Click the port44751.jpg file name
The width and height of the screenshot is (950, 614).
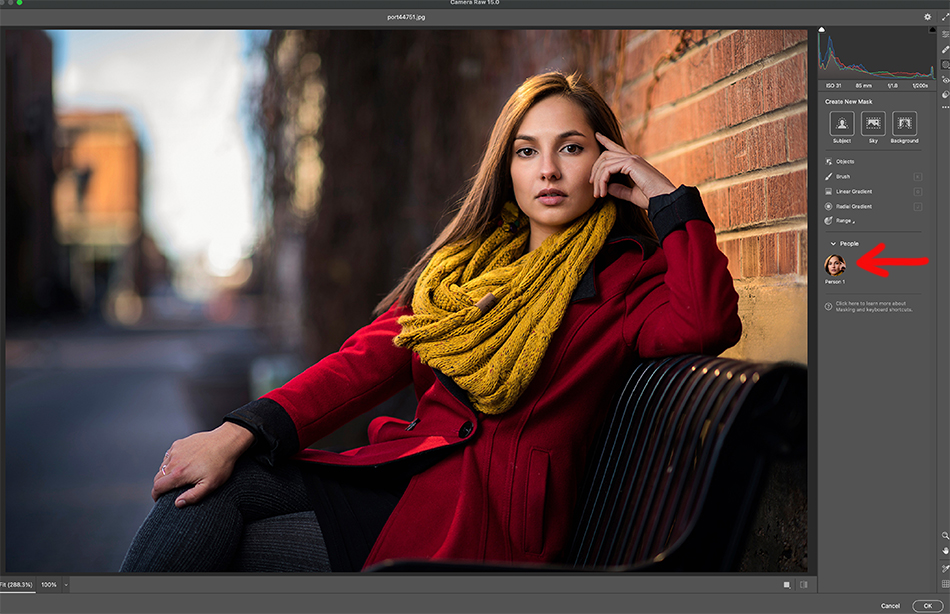pos(406,17)
